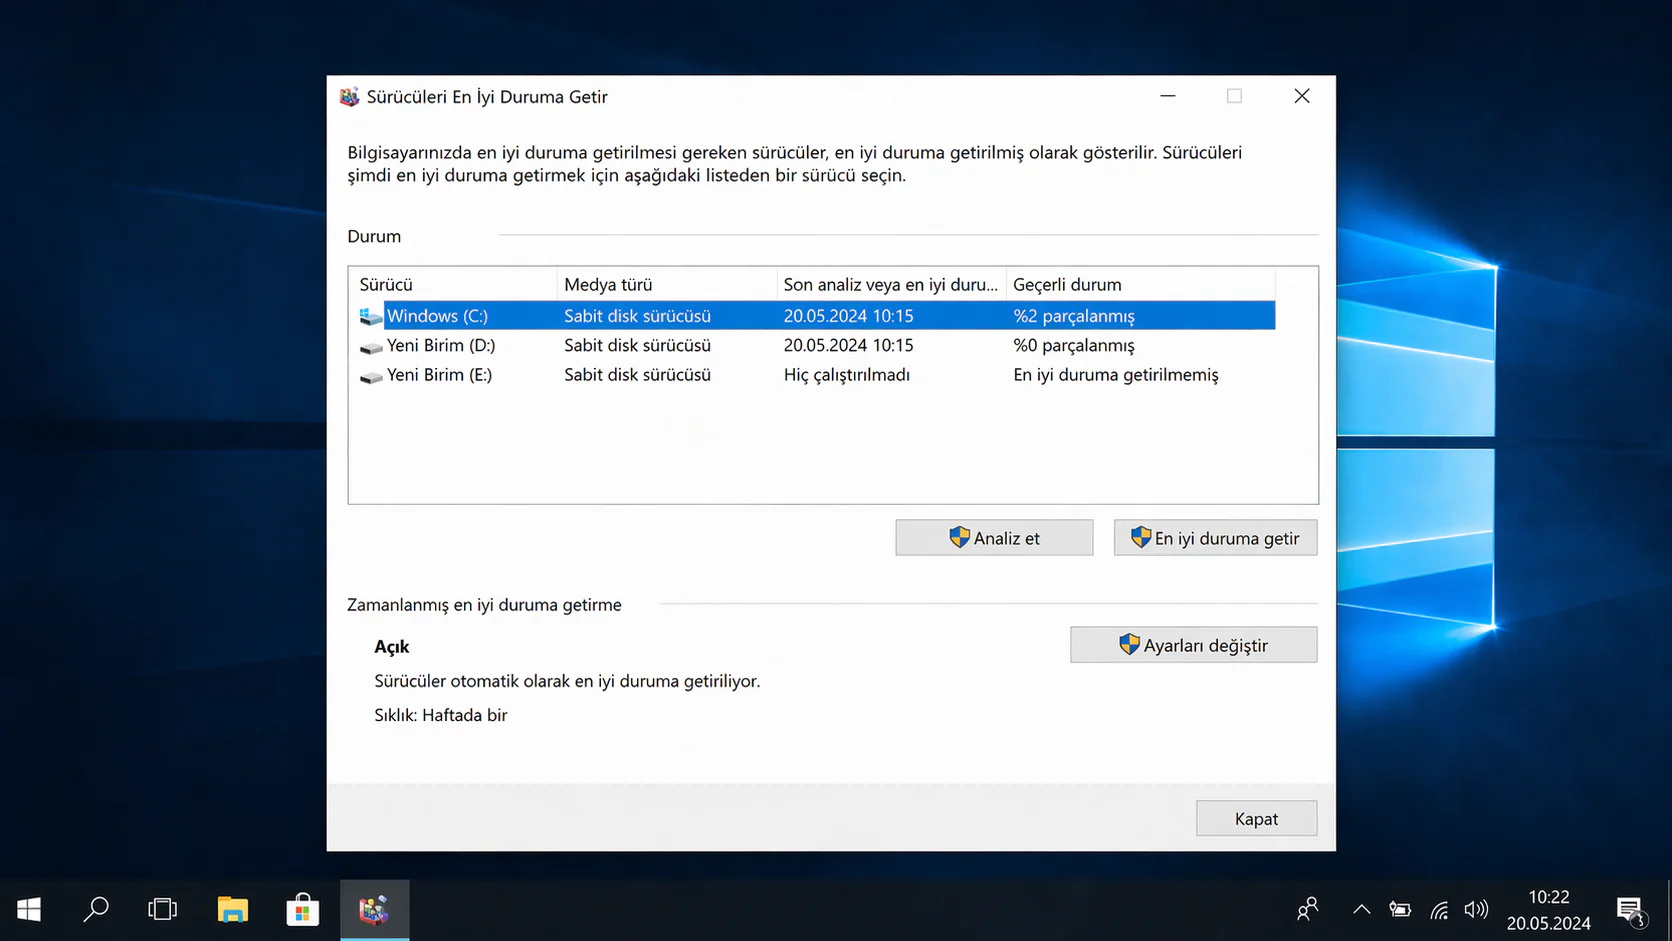The height and width of the screenshot is (941, 1672).
Task: Open Windows Search from taskbar
Action: (96, 909)
